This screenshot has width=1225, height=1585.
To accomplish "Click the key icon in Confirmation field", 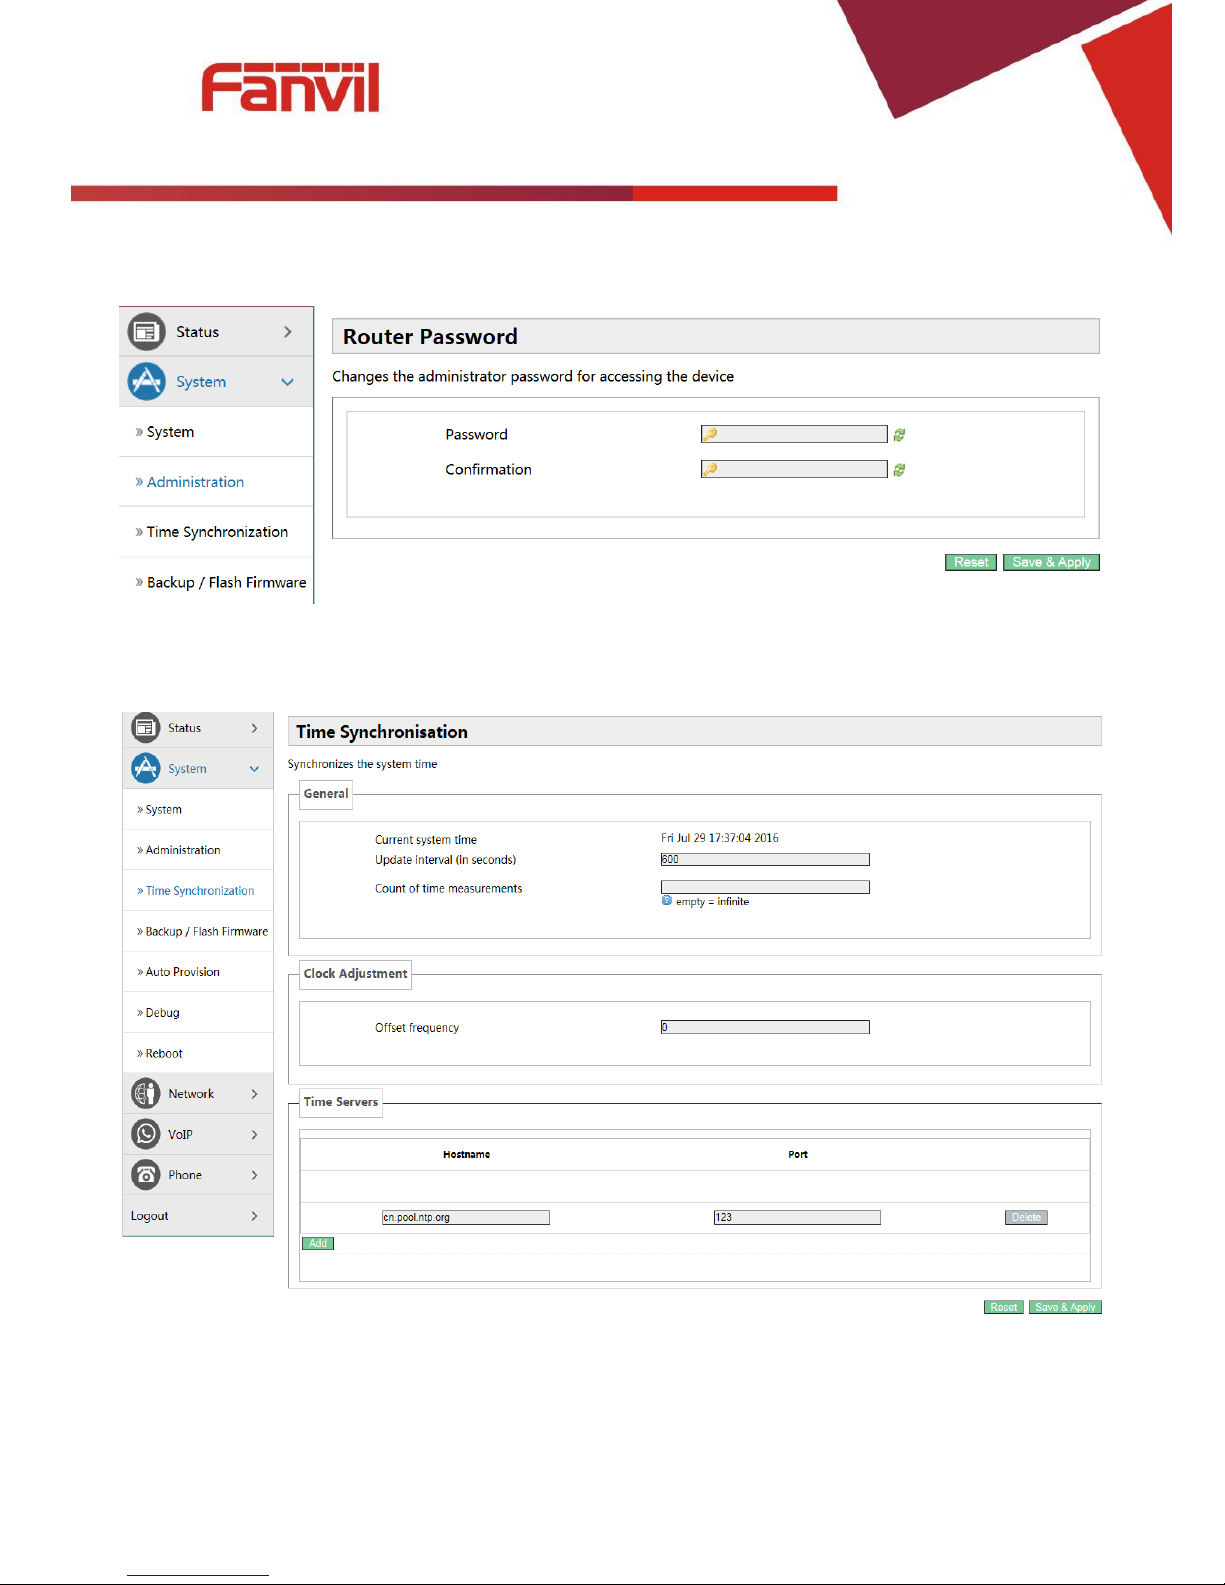I will (x=710, y=469).
